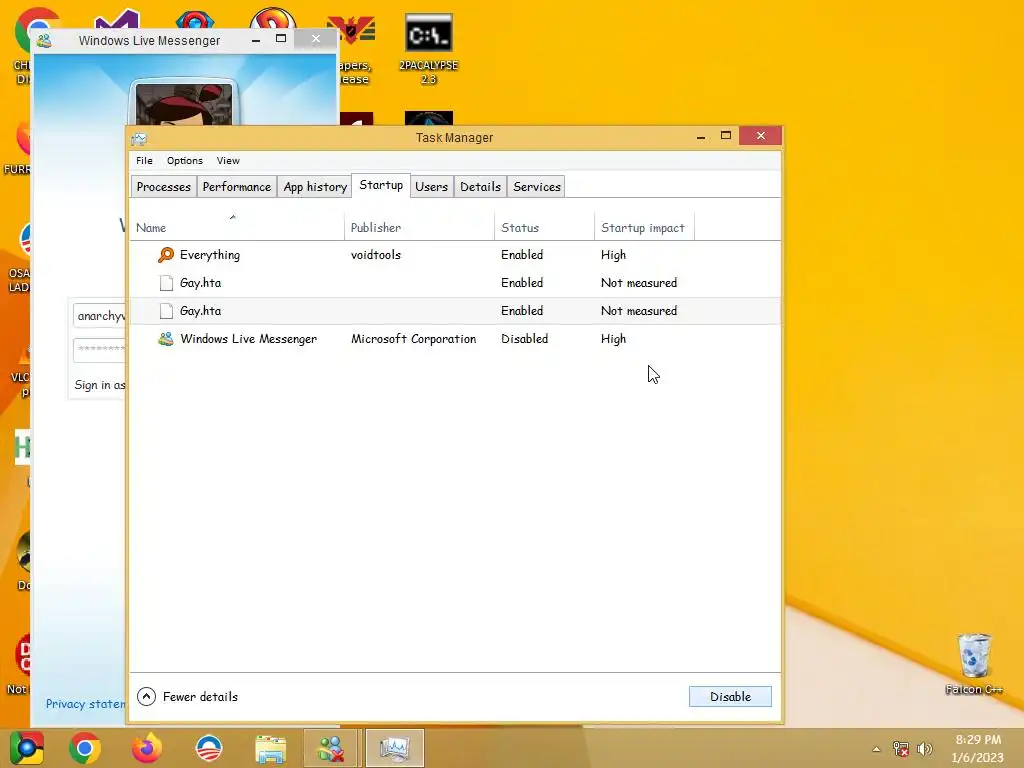Click the Disable button
Screen dimensions: 1024x768
tap(730, 696)
